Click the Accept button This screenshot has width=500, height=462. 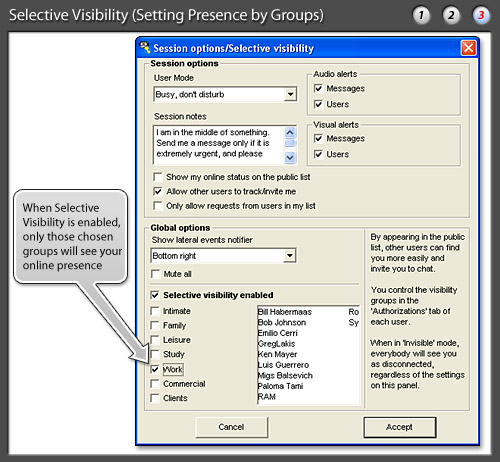[x=399, y=427]
